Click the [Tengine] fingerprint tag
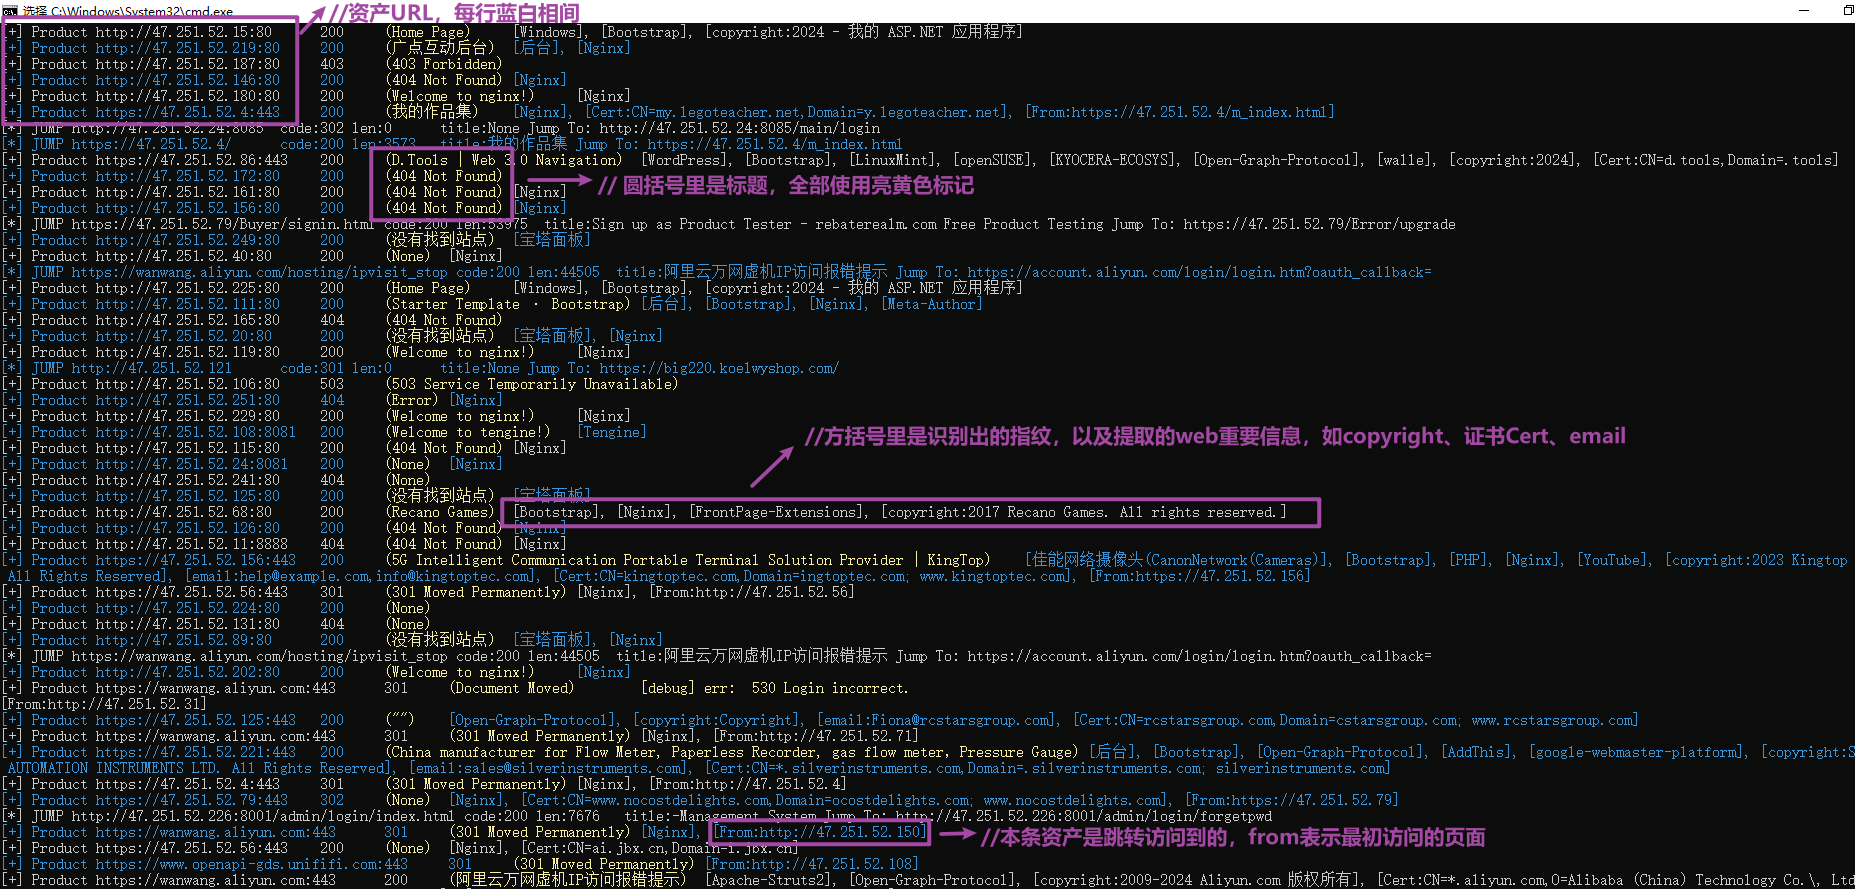This screenshot has height=889, width=1855. pos(612,432)
